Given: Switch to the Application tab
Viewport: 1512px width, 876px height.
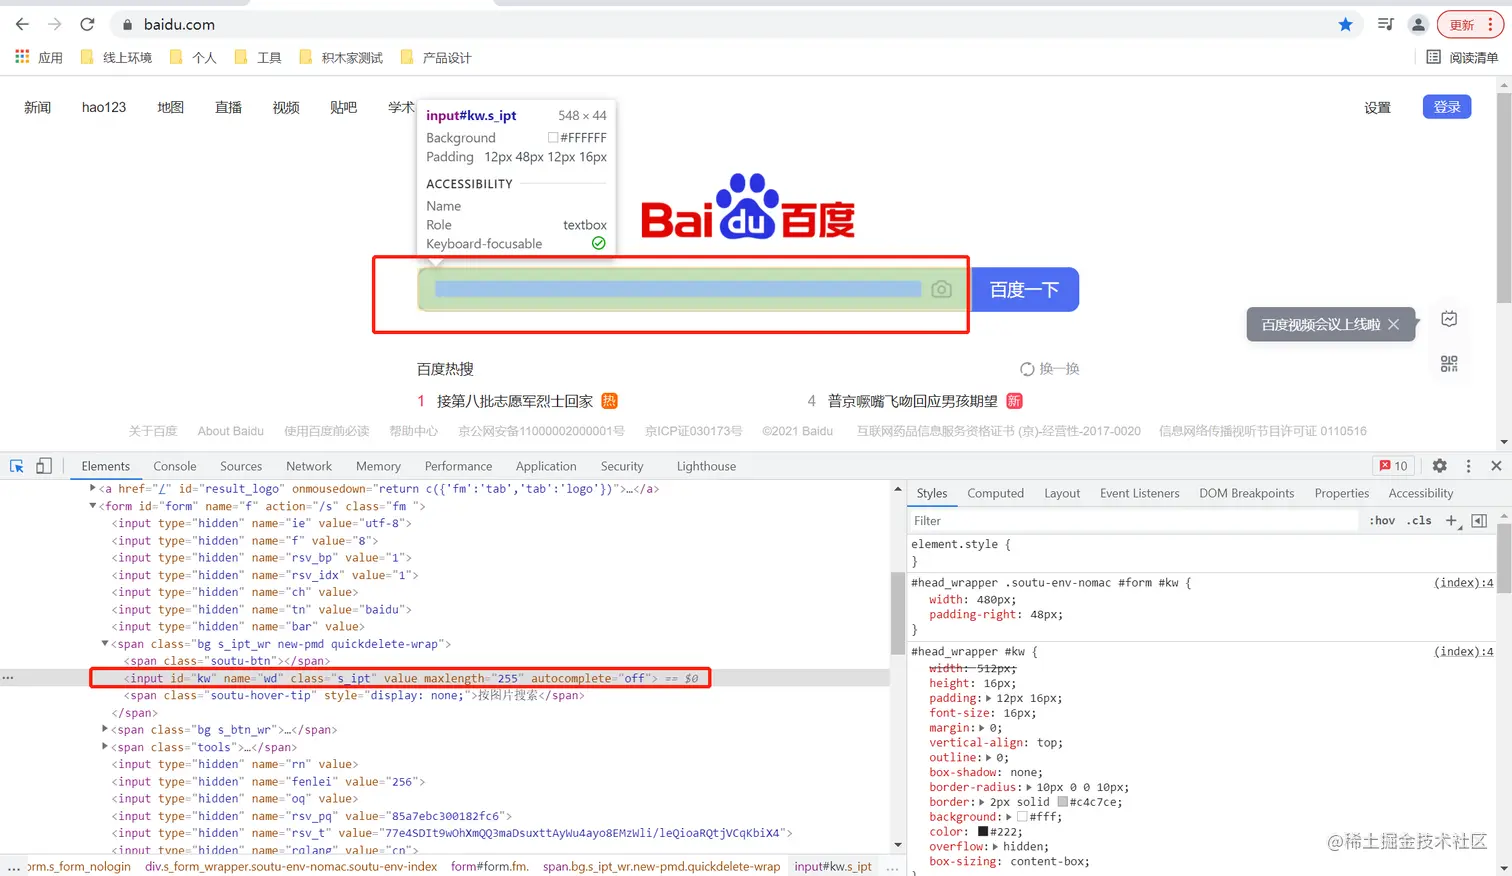Looking at the screenshot, I should tap(546, 466).
